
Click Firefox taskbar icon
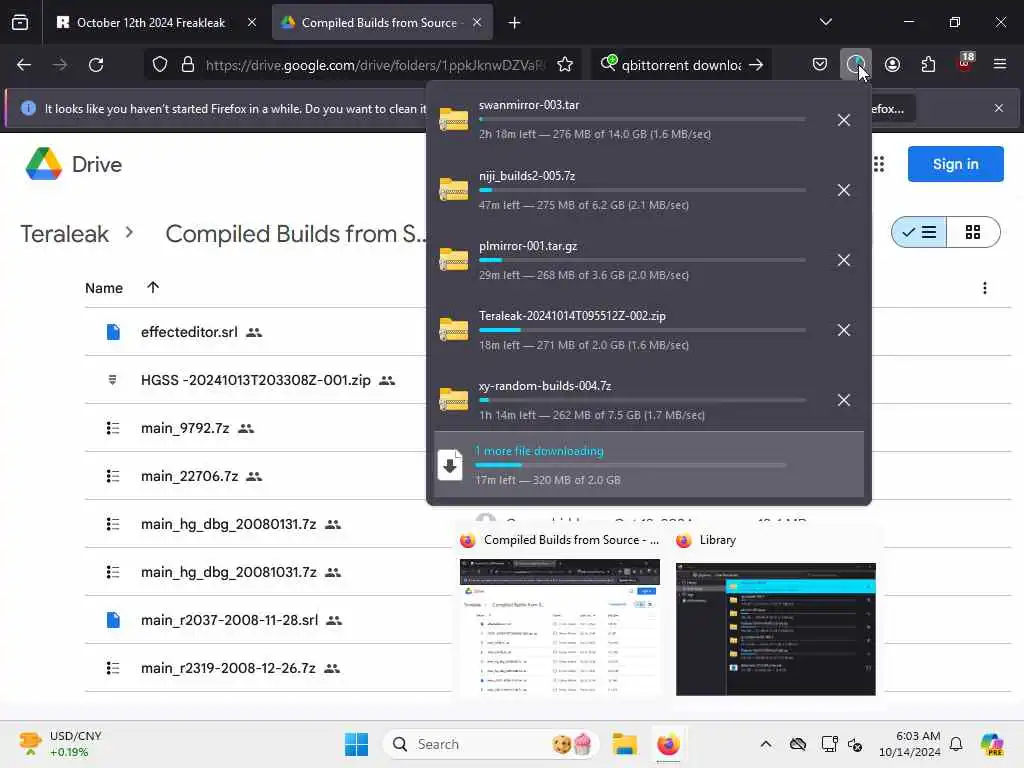click(x=668, y=744)
